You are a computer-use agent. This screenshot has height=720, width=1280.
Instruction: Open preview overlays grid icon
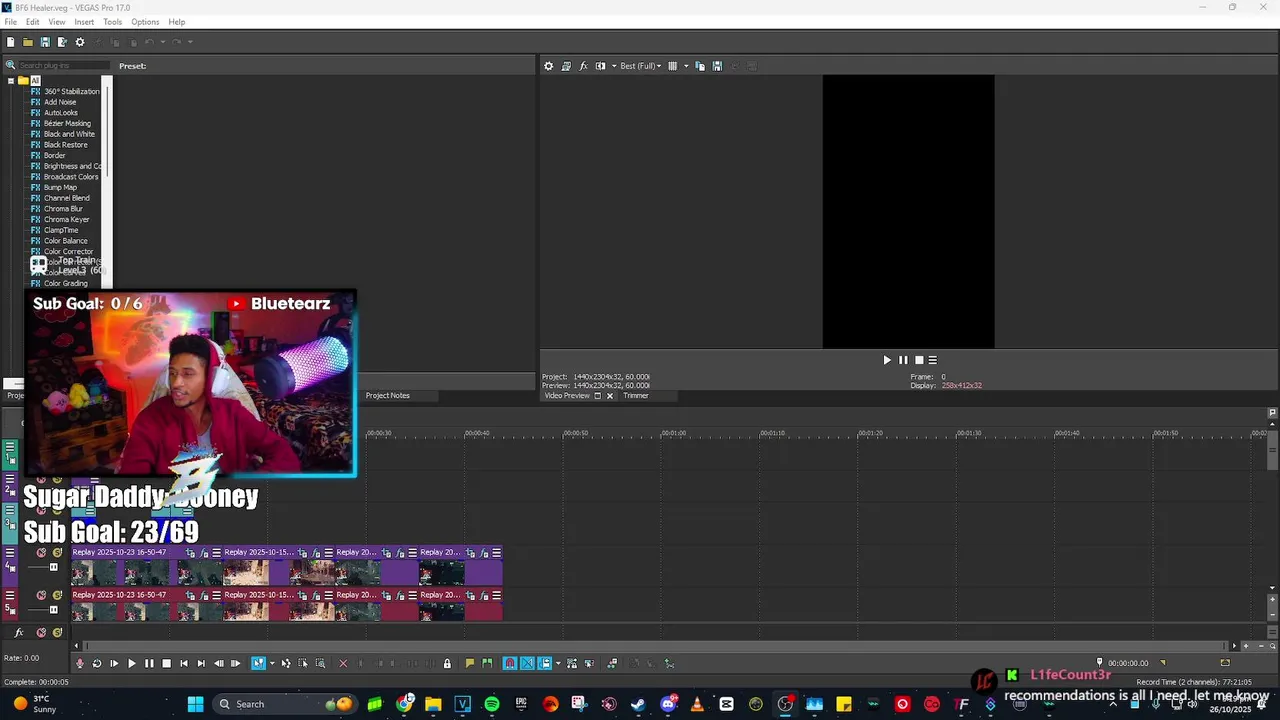click(673, 66)
